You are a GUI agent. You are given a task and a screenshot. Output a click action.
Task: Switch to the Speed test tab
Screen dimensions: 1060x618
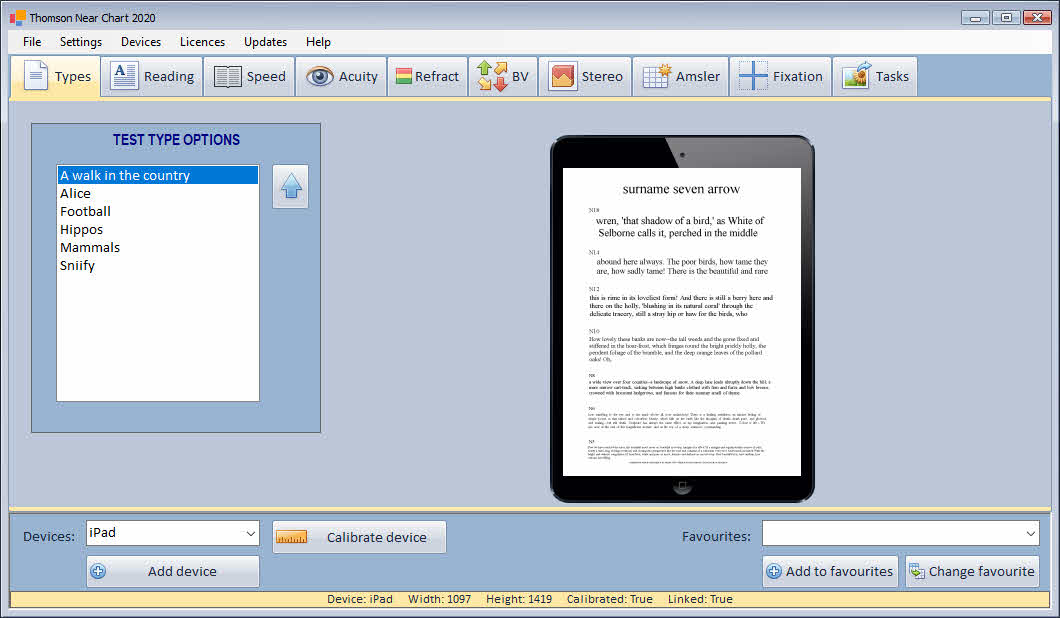pos(250,77)
